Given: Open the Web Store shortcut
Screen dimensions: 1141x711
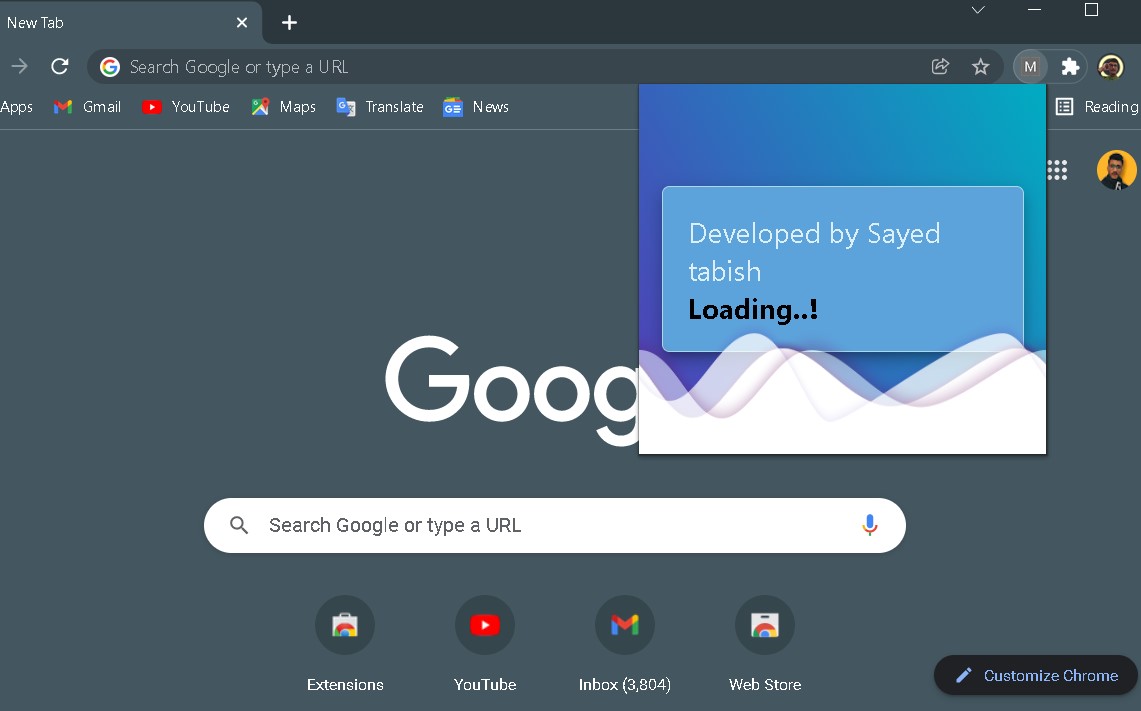Looking at the screenshot, I should point(764,625).
